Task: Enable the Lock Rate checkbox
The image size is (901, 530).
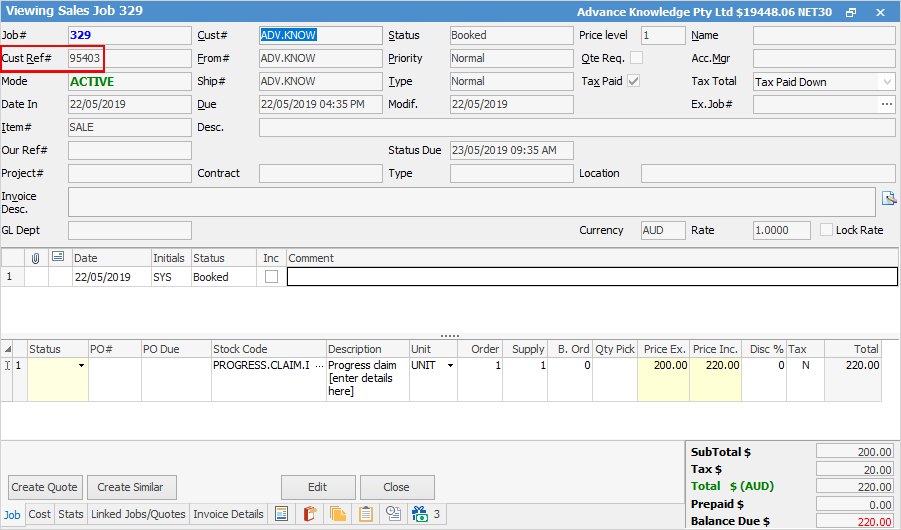Action: pos(826,230)
